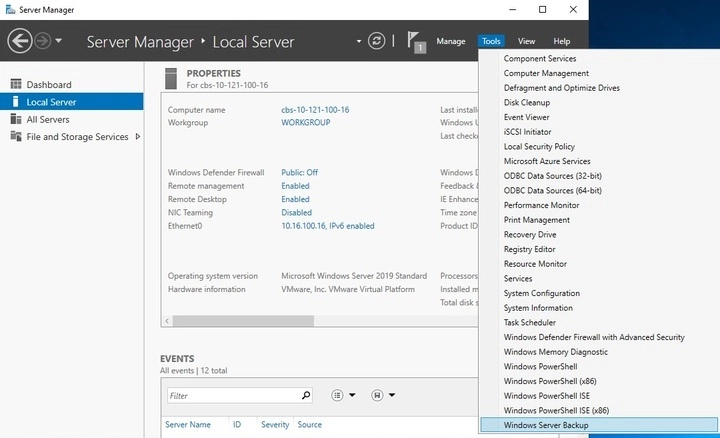Viewport: 720px width, 438px height.
Task: Close the Tools menu
Action: coord(491,41)
